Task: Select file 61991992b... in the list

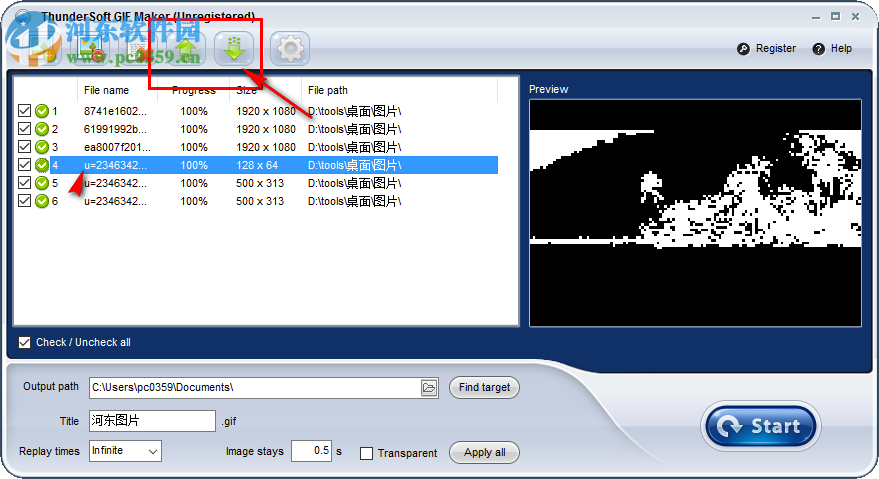Action: (115, 129)
